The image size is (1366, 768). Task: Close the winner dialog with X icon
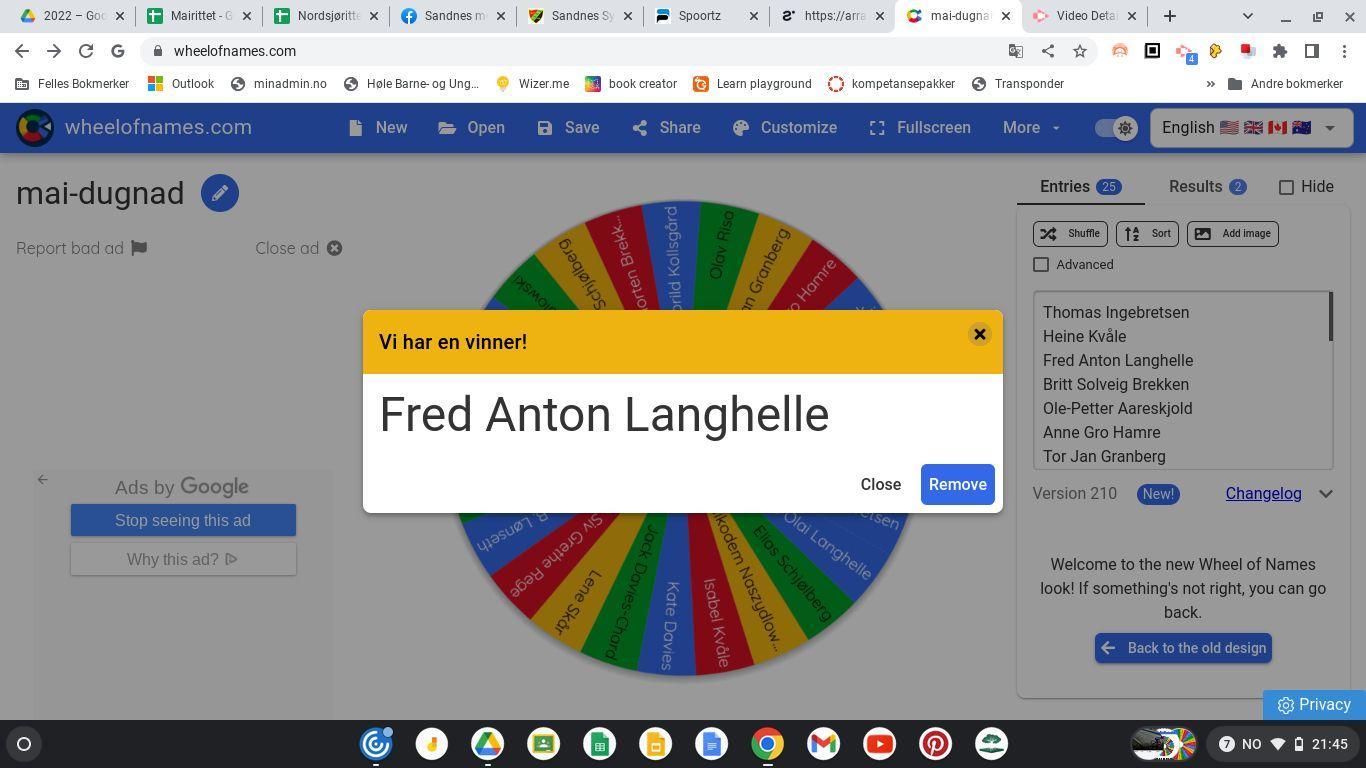coord(980,335)
